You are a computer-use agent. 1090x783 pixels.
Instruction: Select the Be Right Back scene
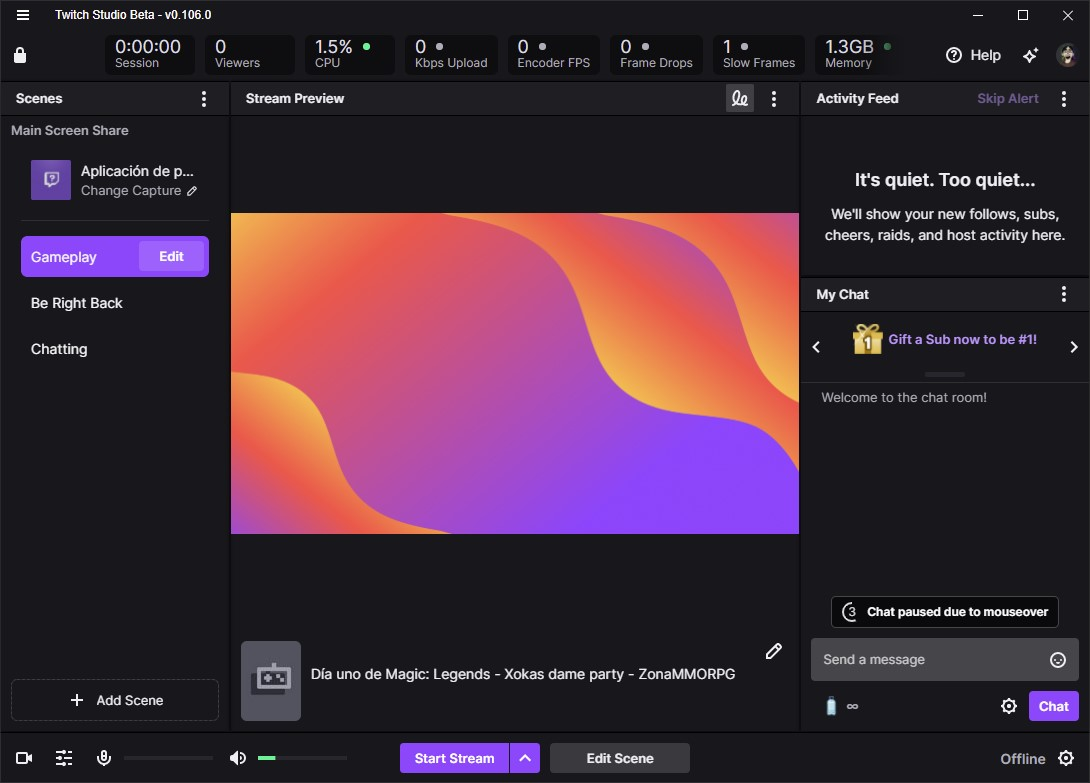77,303
